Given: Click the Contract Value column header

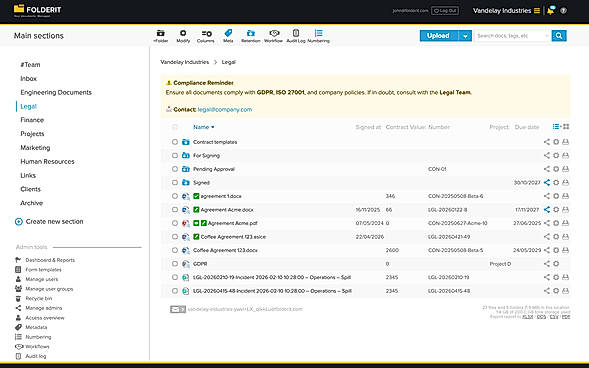Looking at the screenshot, I should click(x=406, y=127).
